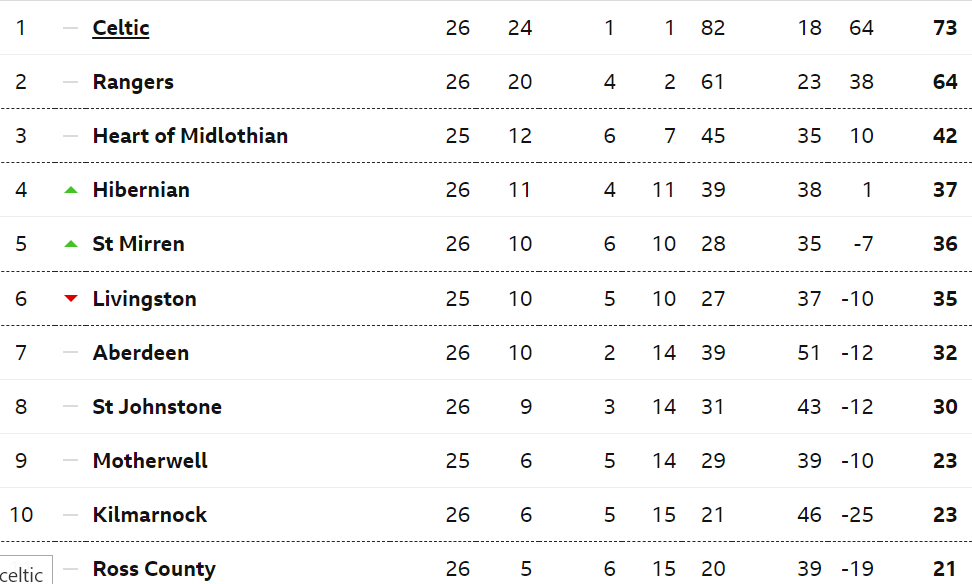Select the Aberdeen team name
This screenshot has width=972, height=584.
(x=141, y=353)
